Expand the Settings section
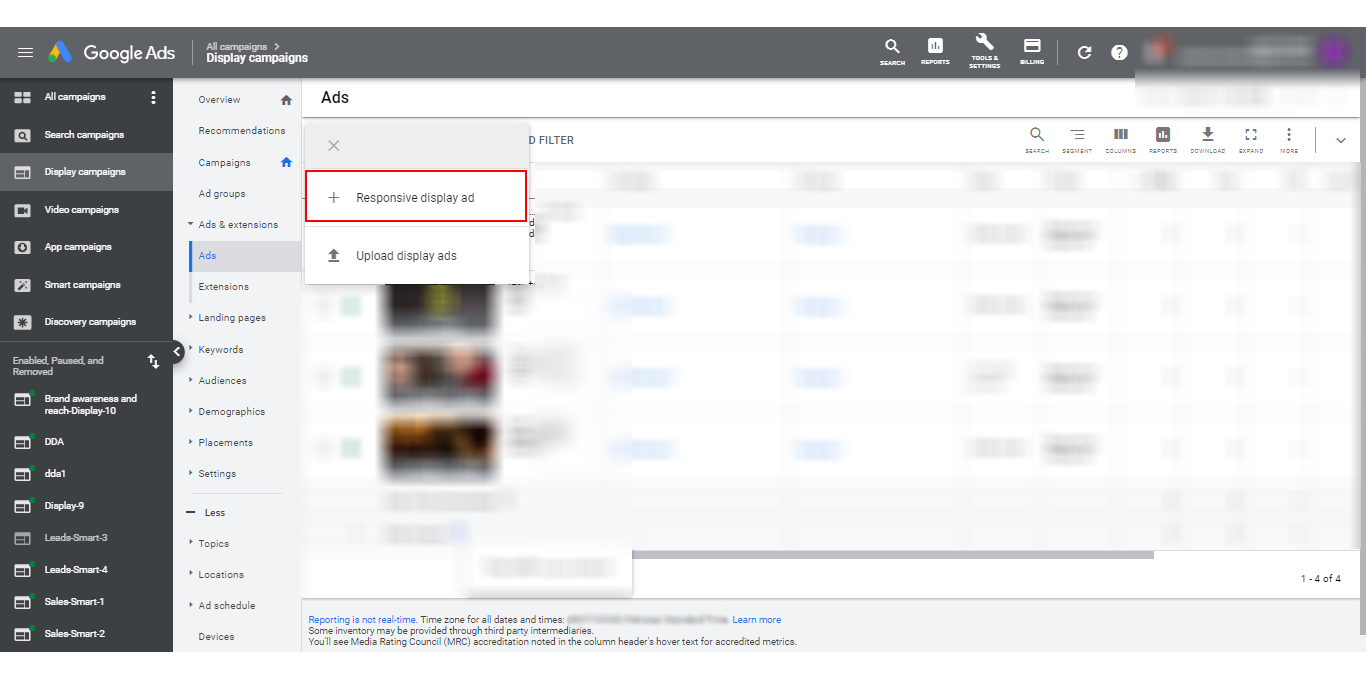 (x=217, y=474)
